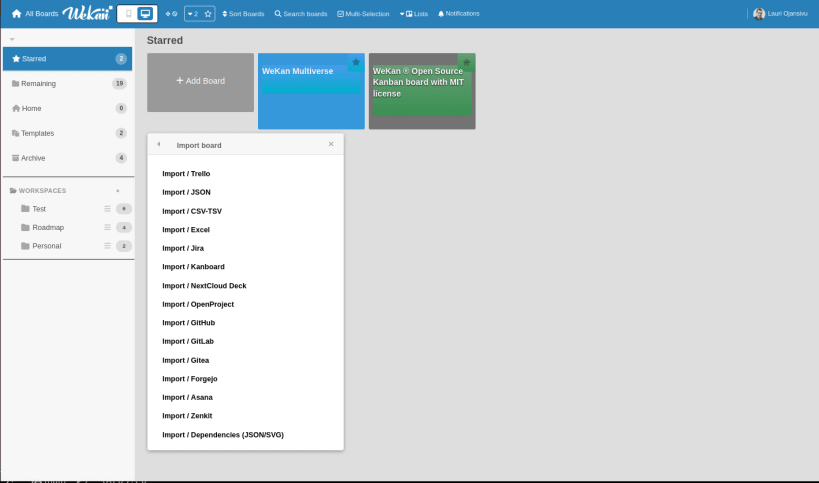Choose Import / Trello

tap(186, 174)
